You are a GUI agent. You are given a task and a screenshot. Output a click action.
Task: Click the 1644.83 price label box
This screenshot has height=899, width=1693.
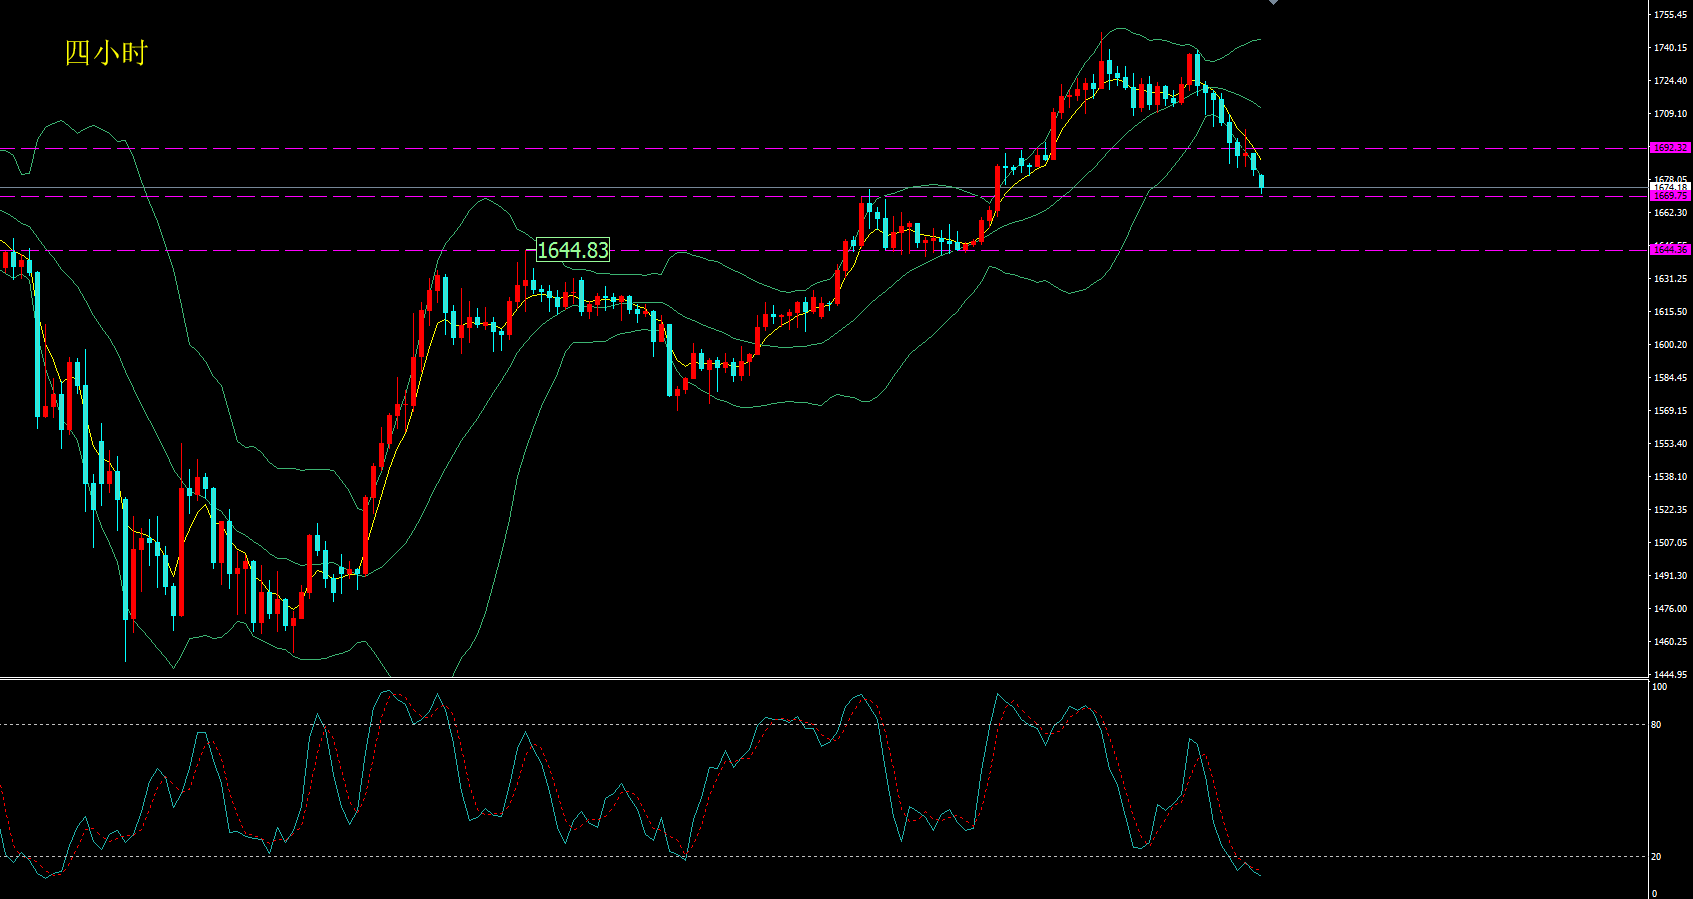[x=573, y=250]
